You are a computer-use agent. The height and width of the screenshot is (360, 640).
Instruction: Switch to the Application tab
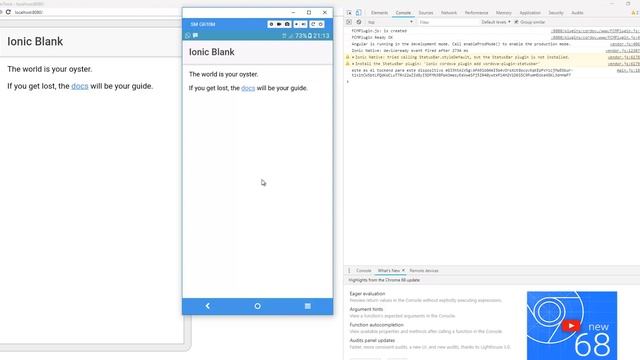coord(530,13)
